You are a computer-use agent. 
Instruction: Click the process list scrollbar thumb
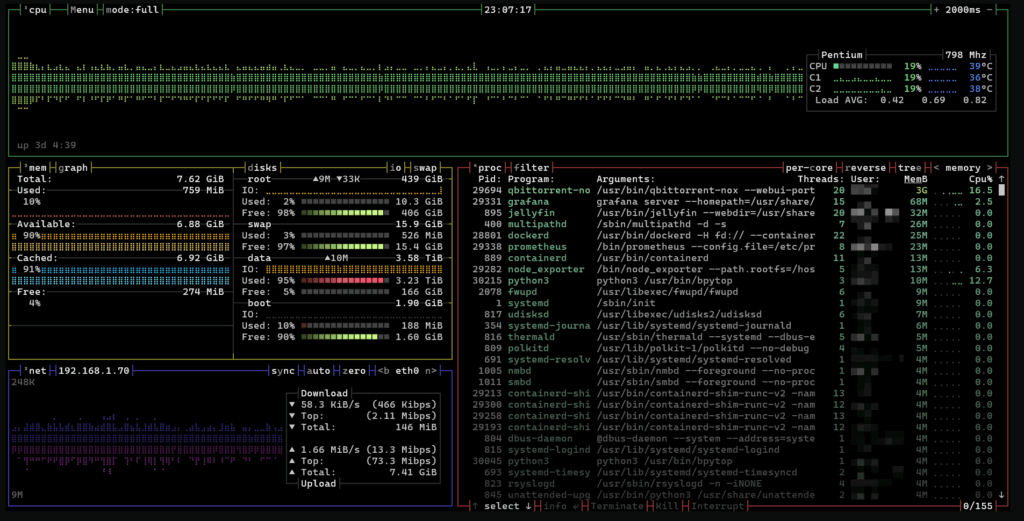[1002, 190]
